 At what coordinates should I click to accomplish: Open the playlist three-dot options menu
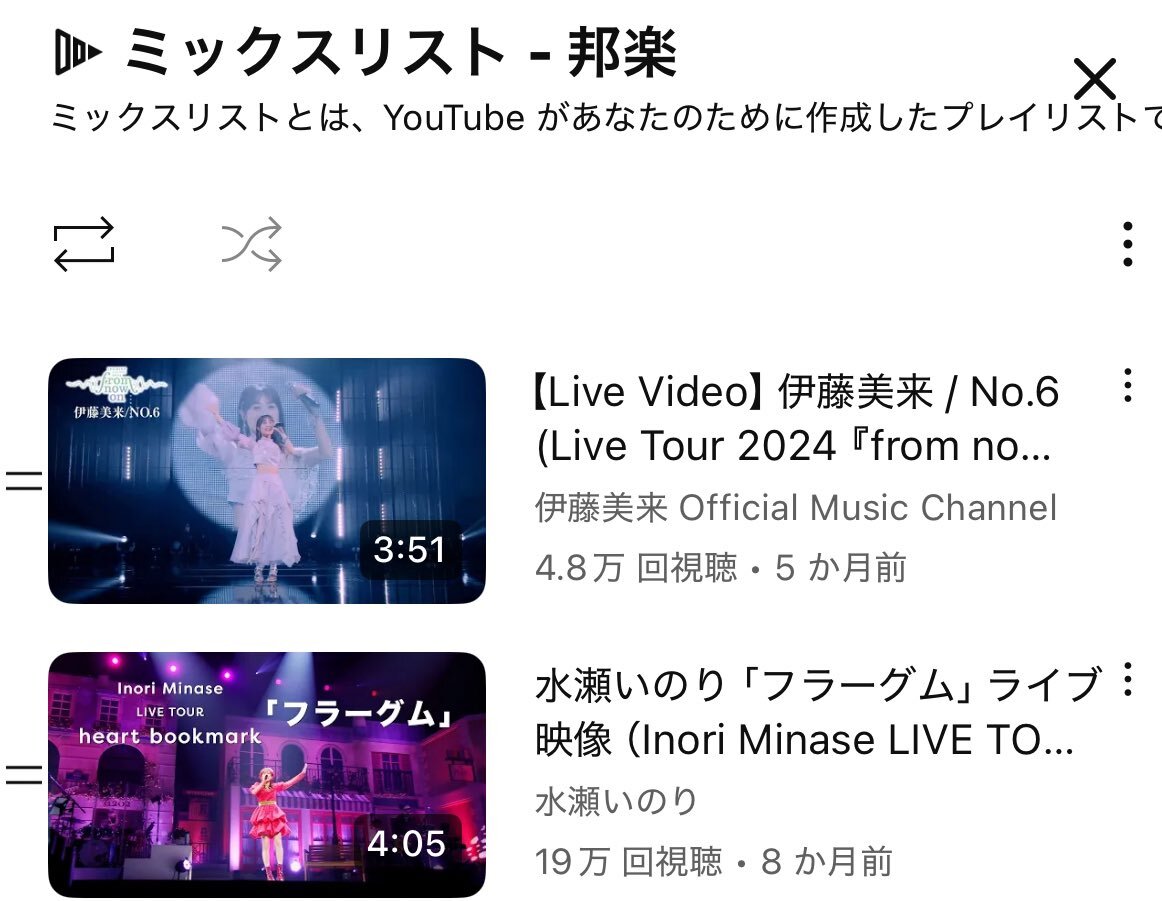[x=1127, y=244]
